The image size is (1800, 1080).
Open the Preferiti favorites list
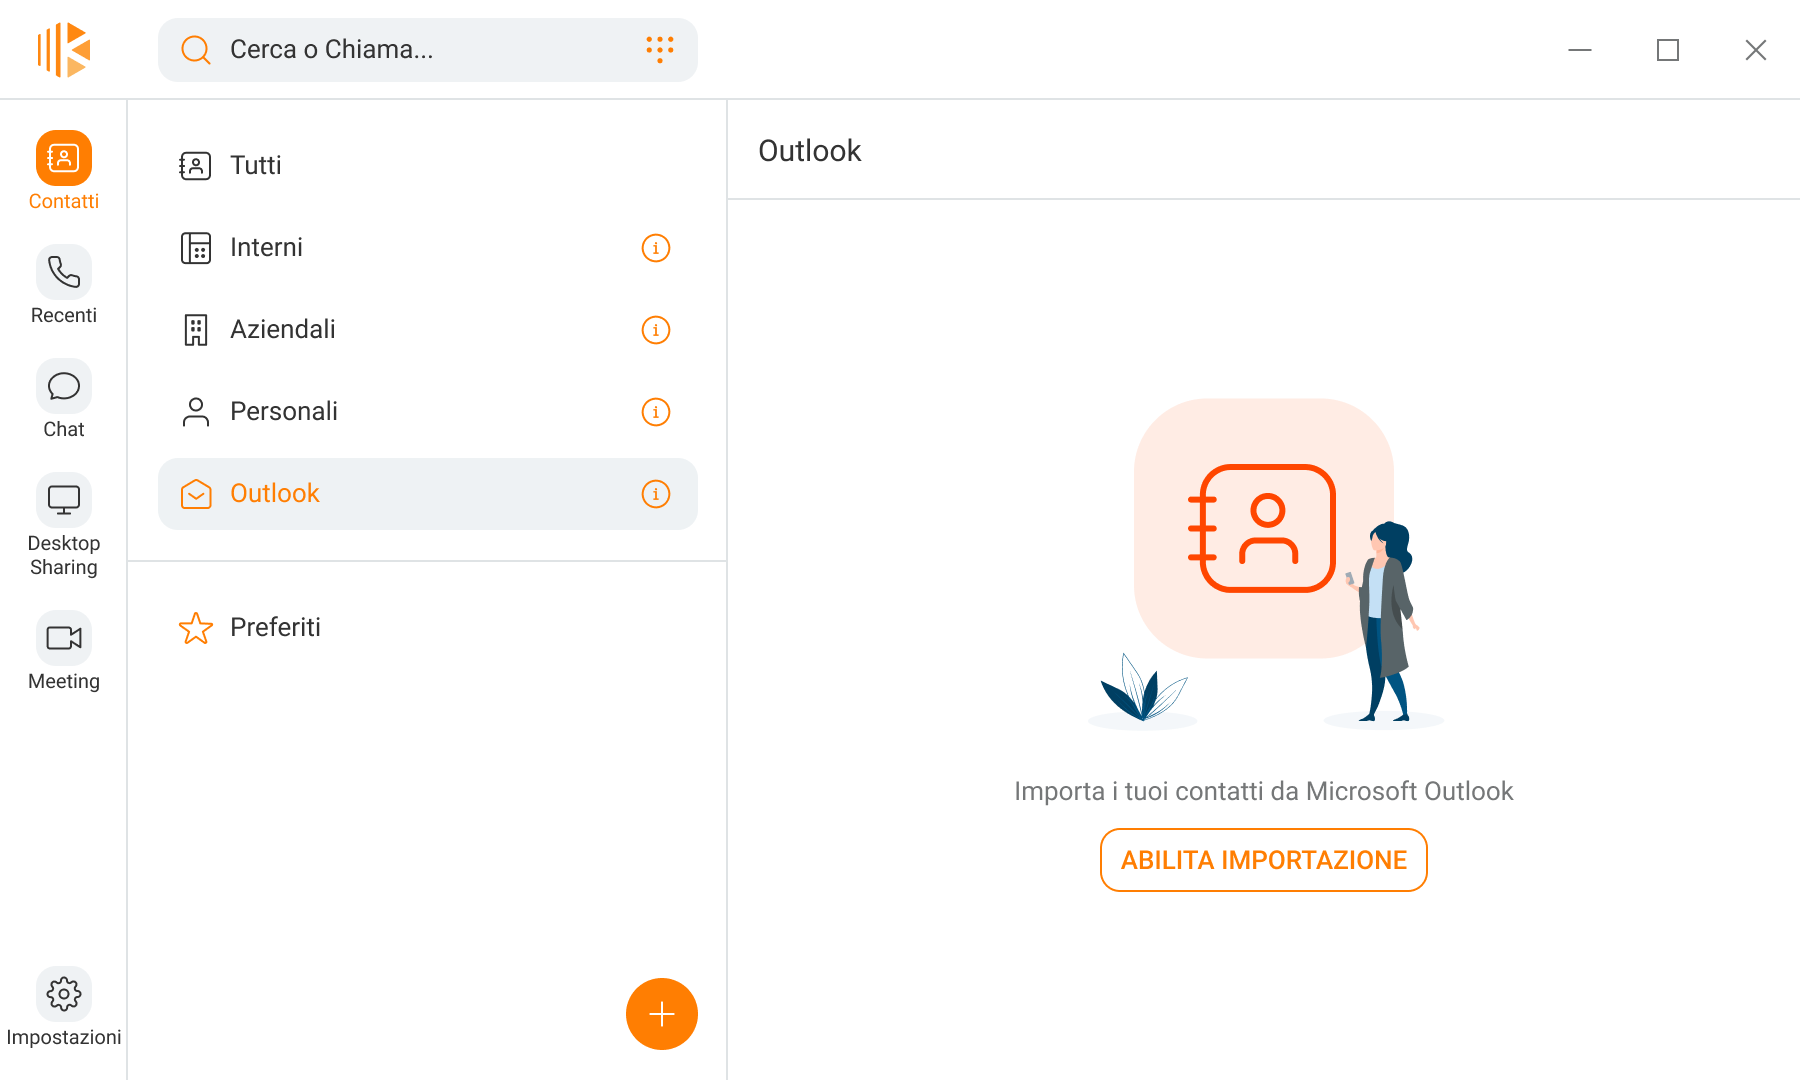428,628
